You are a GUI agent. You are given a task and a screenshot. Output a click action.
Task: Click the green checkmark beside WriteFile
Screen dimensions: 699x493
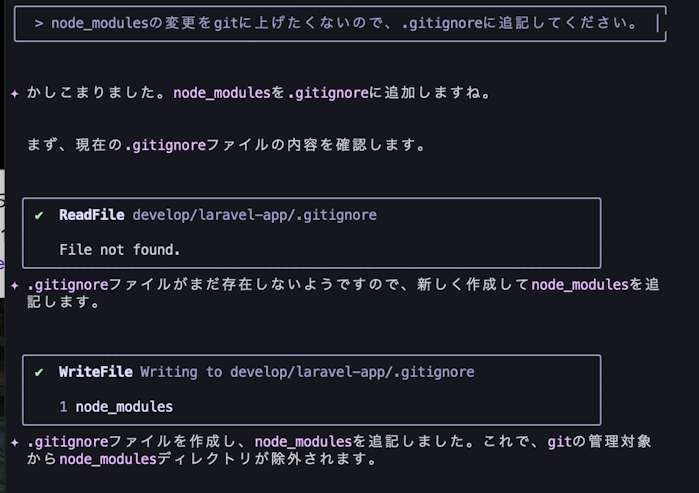tap(39, 372)
